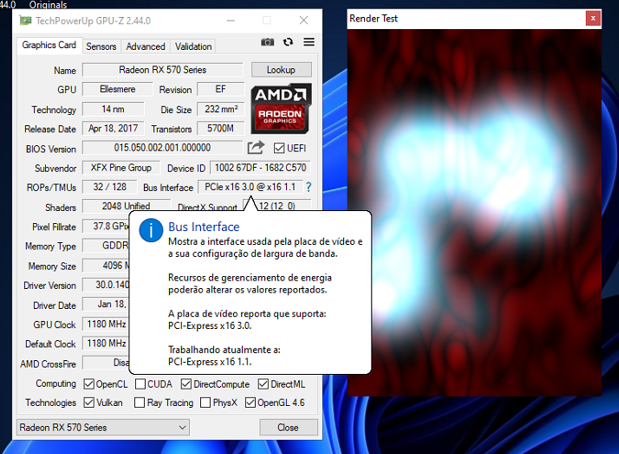Minimize the GPU-Z window
This screenshot has width=619, height=454.
231,20
